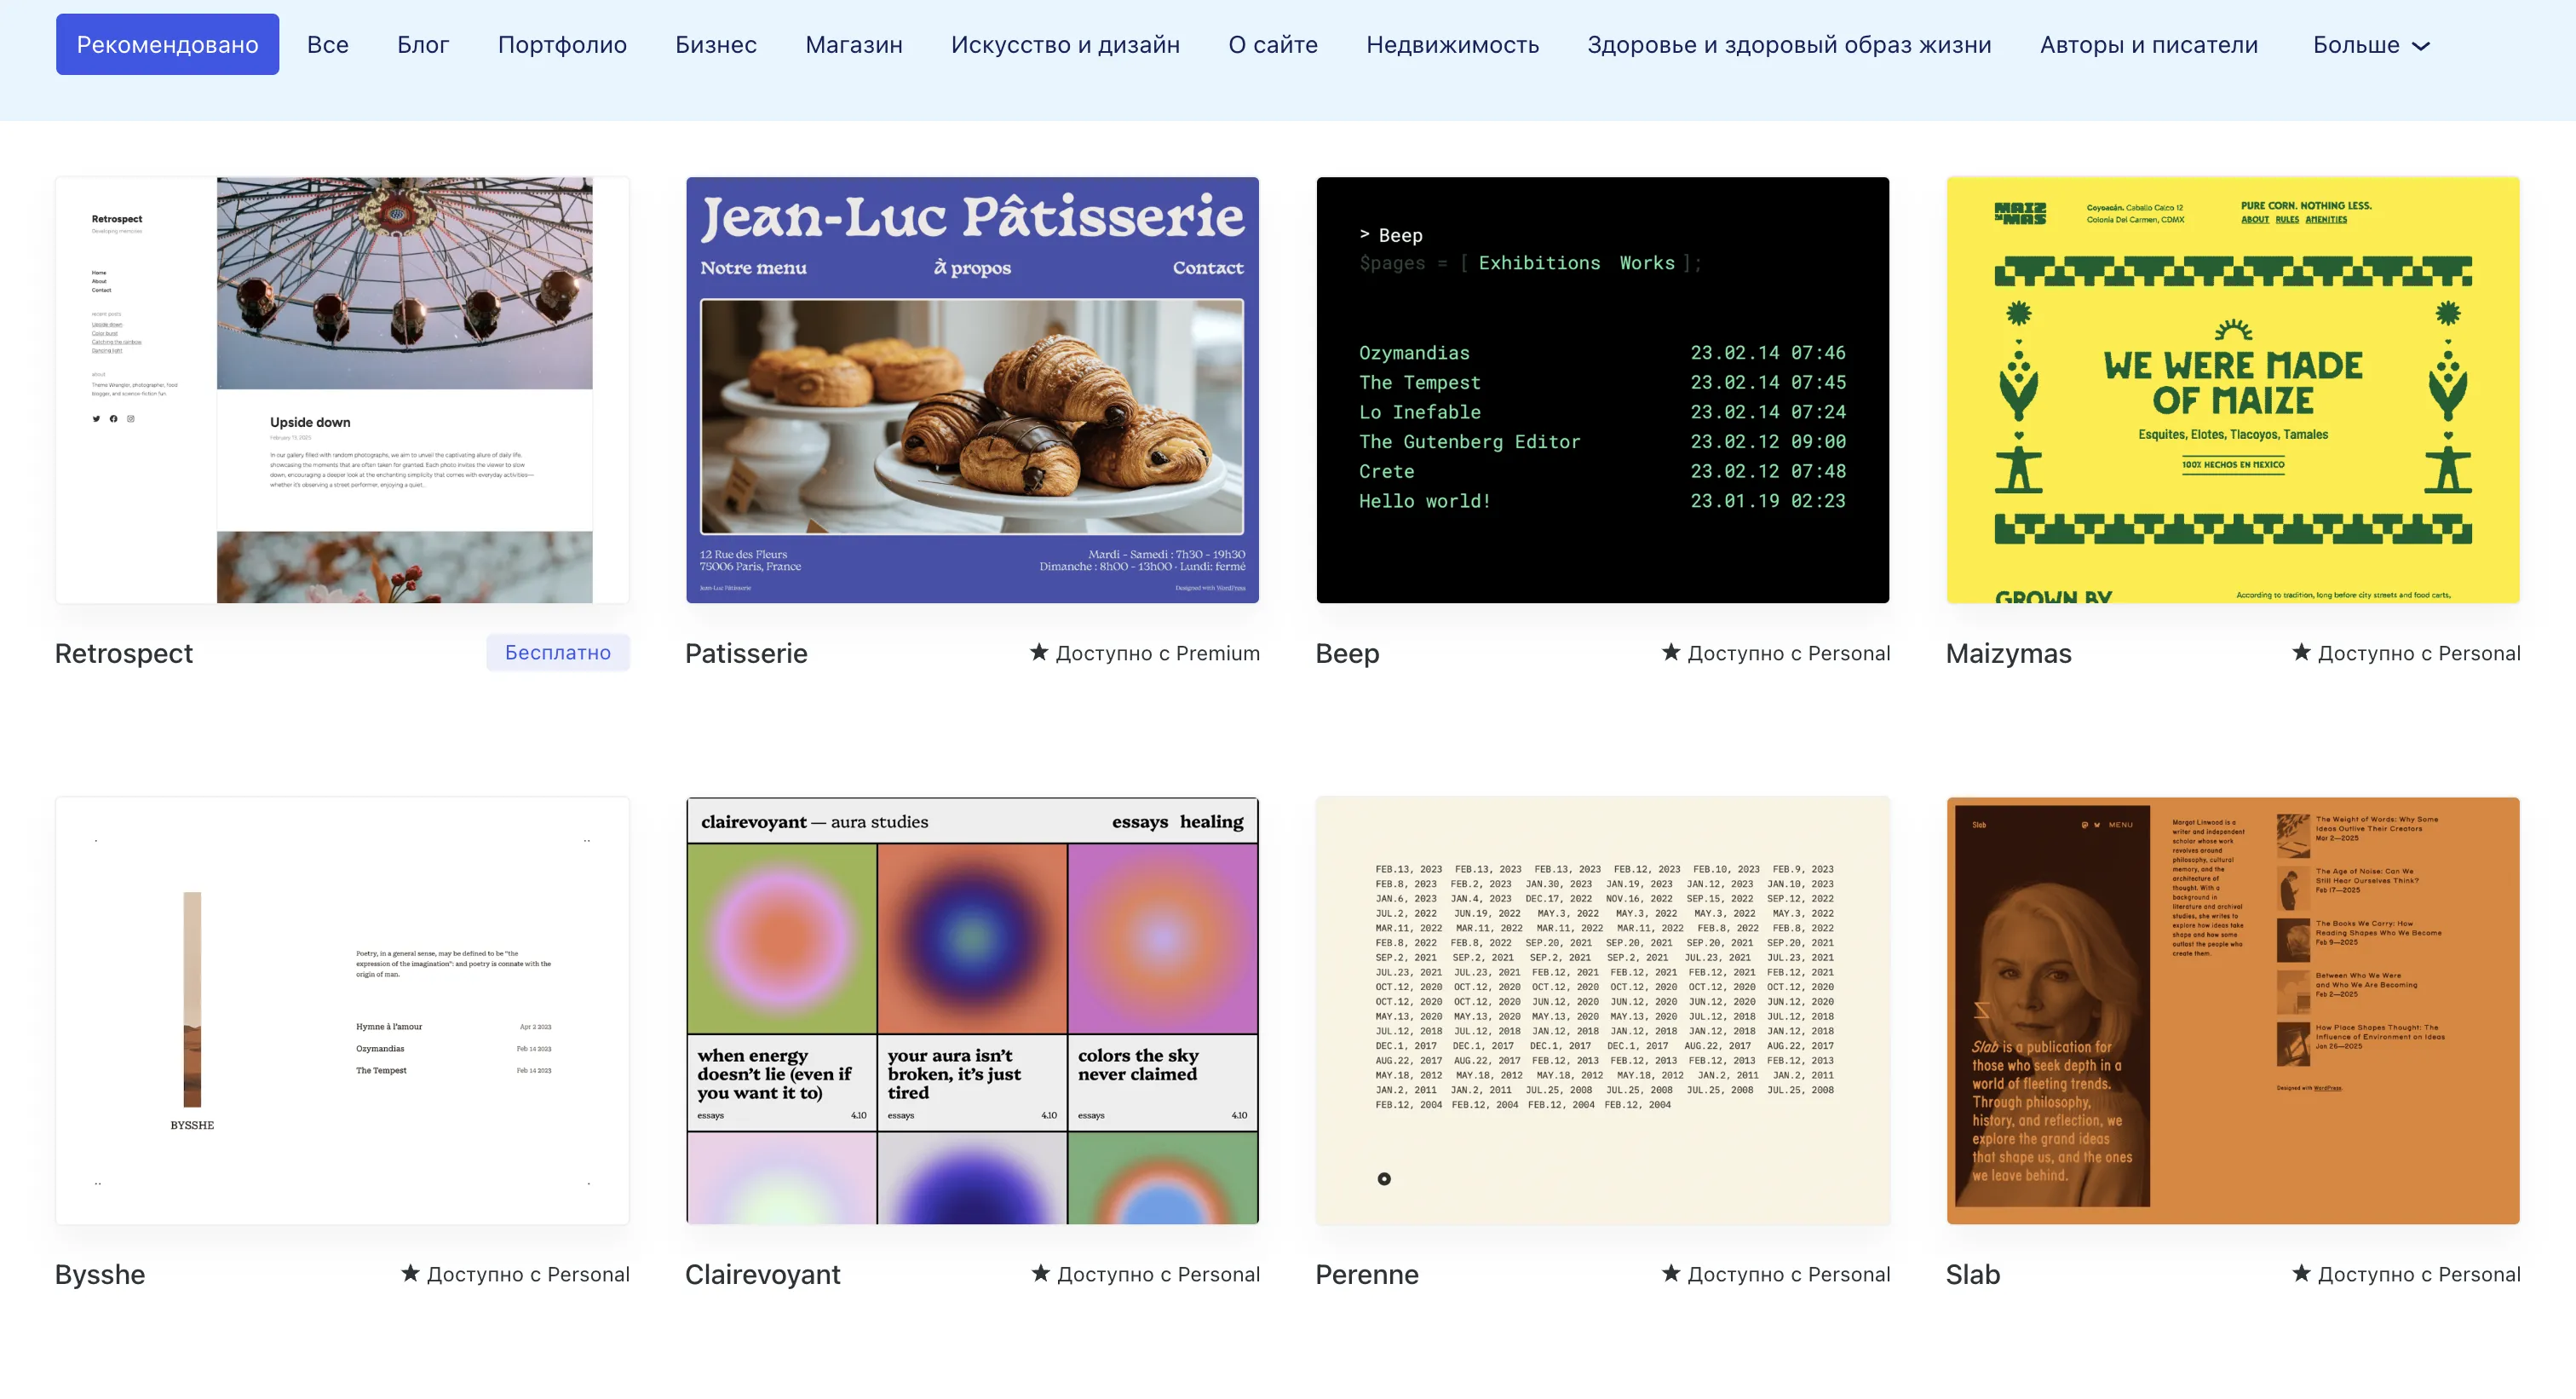Open the Patisserie theme preview thumbnail
The width and height of the screenshot is (2576, 1399).
click(972, 390)
